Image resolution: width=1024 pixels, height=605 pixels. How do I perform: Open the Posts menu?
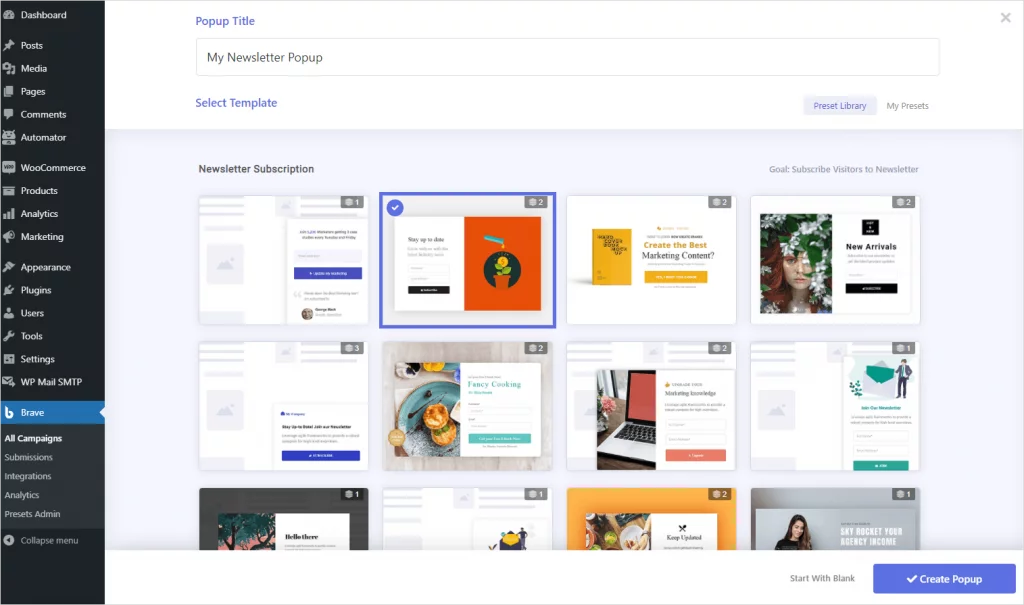click(52, 45)
